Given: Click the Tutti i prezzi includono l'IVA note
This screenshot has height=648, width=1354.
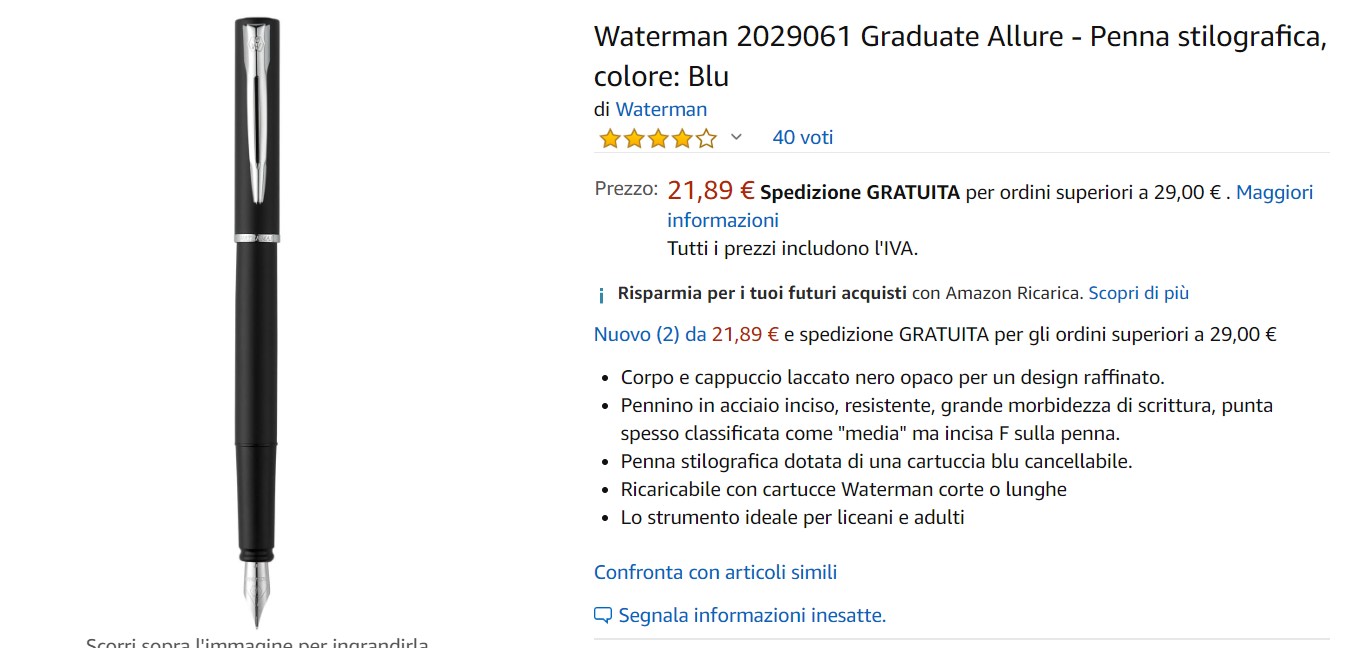Looking at the screenshot, I should coord(792,247).
